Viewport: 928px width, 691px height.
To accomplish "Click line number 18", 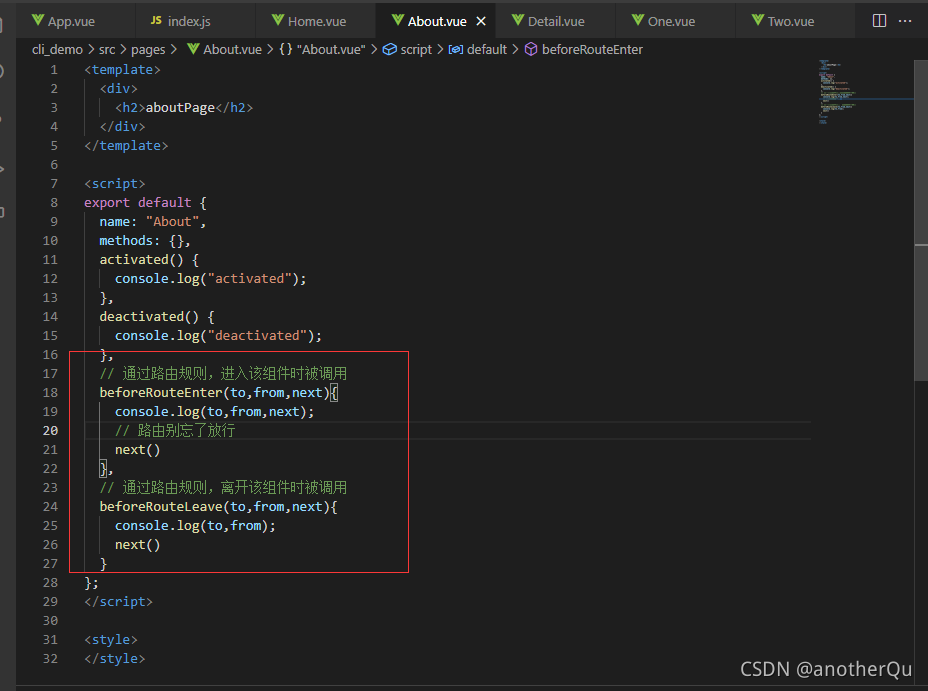I will (50, 393).
